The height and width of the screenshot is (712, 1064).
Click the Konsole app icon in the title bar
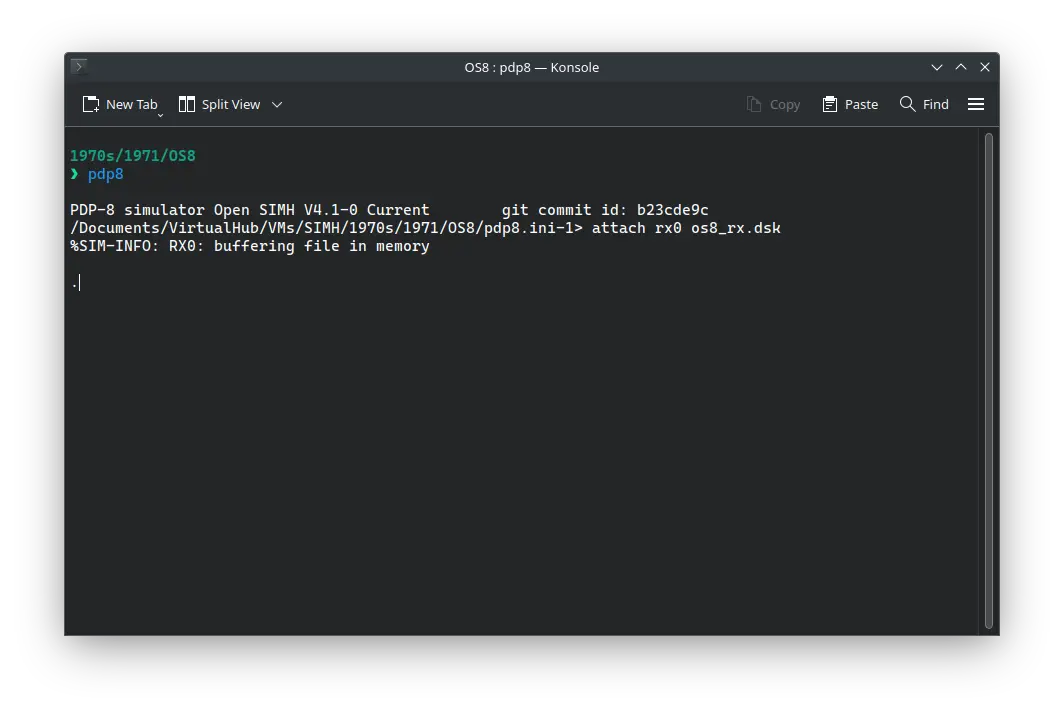[79, 67]
